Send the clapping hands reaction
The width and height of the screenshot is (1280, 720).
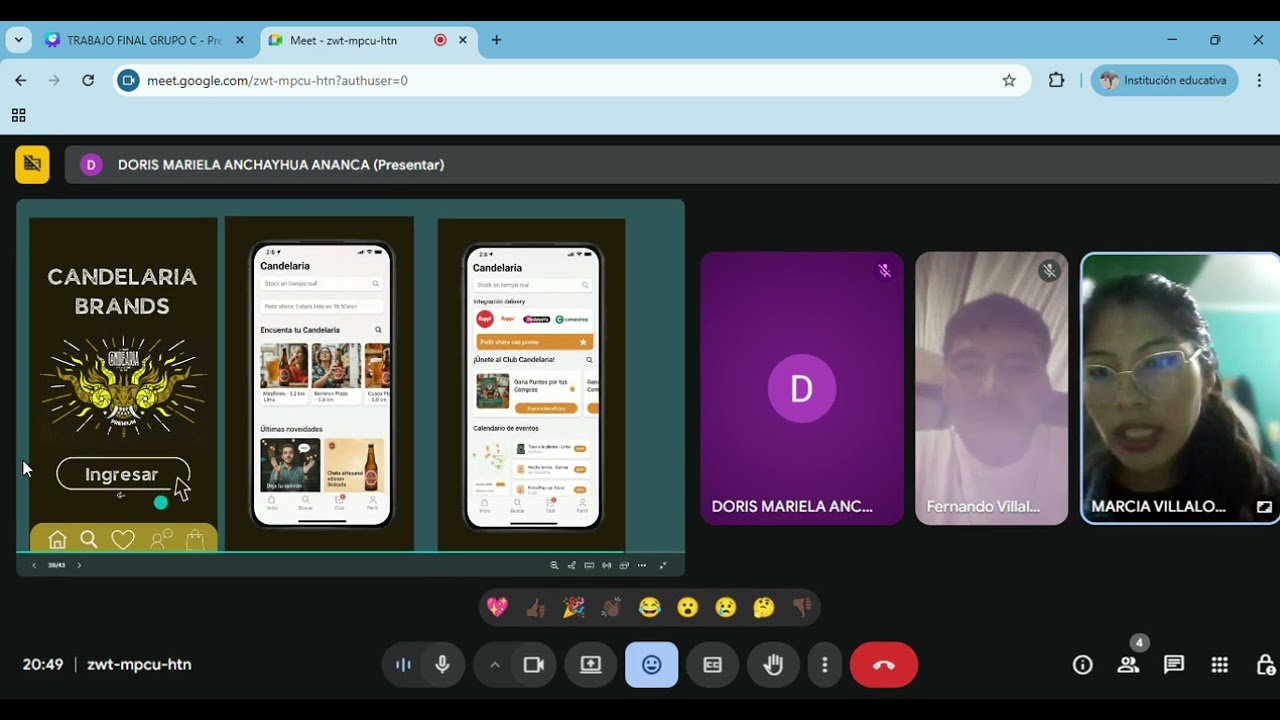point(612,607)
